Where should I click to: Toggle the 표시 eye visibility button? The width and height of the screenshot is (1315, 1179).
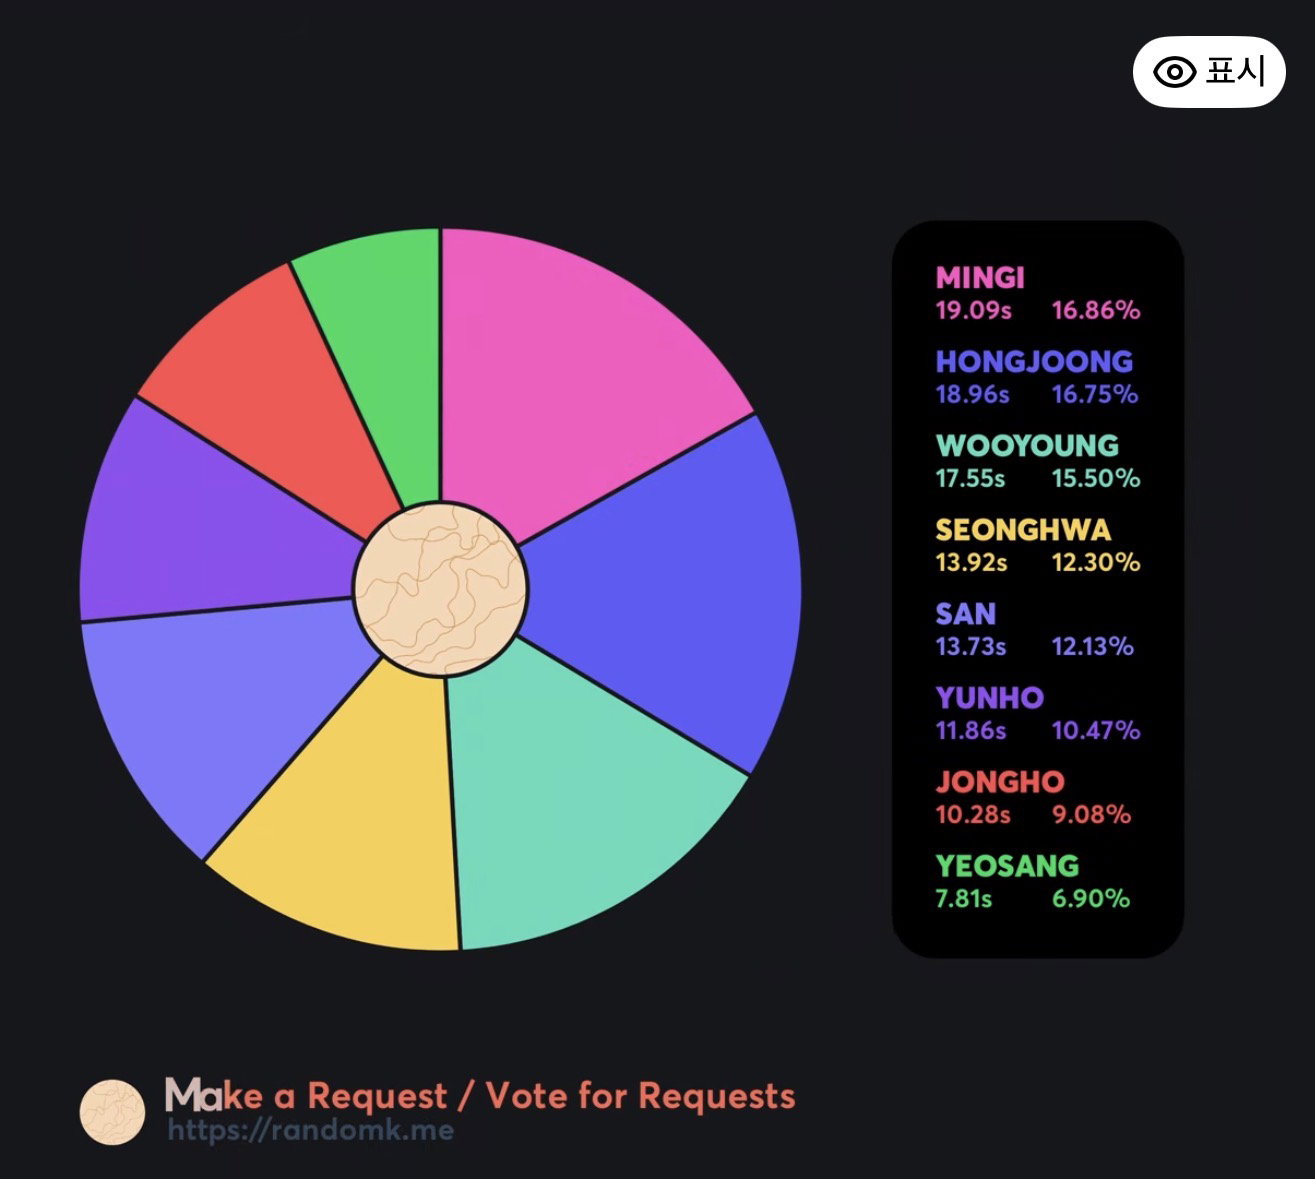(1208, 72)
